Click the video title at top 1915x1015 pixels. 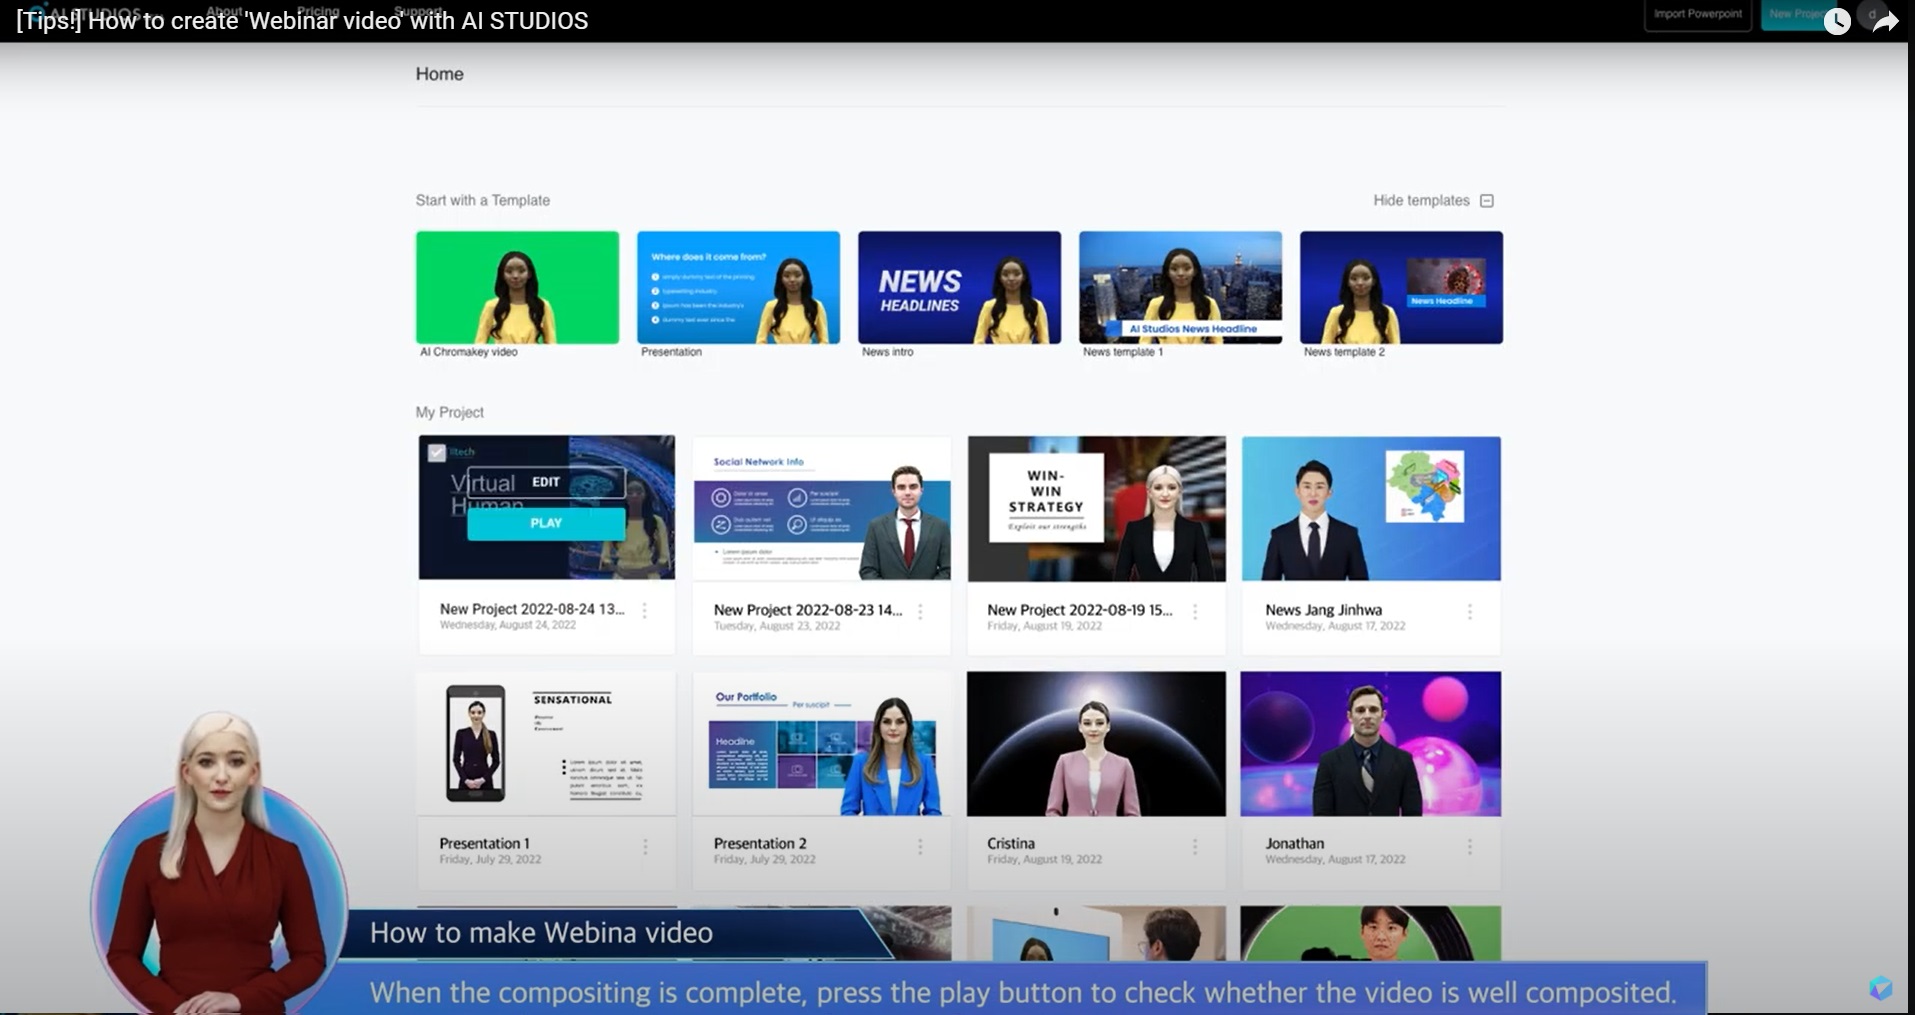pyautogui.click(x=302, y=21)
